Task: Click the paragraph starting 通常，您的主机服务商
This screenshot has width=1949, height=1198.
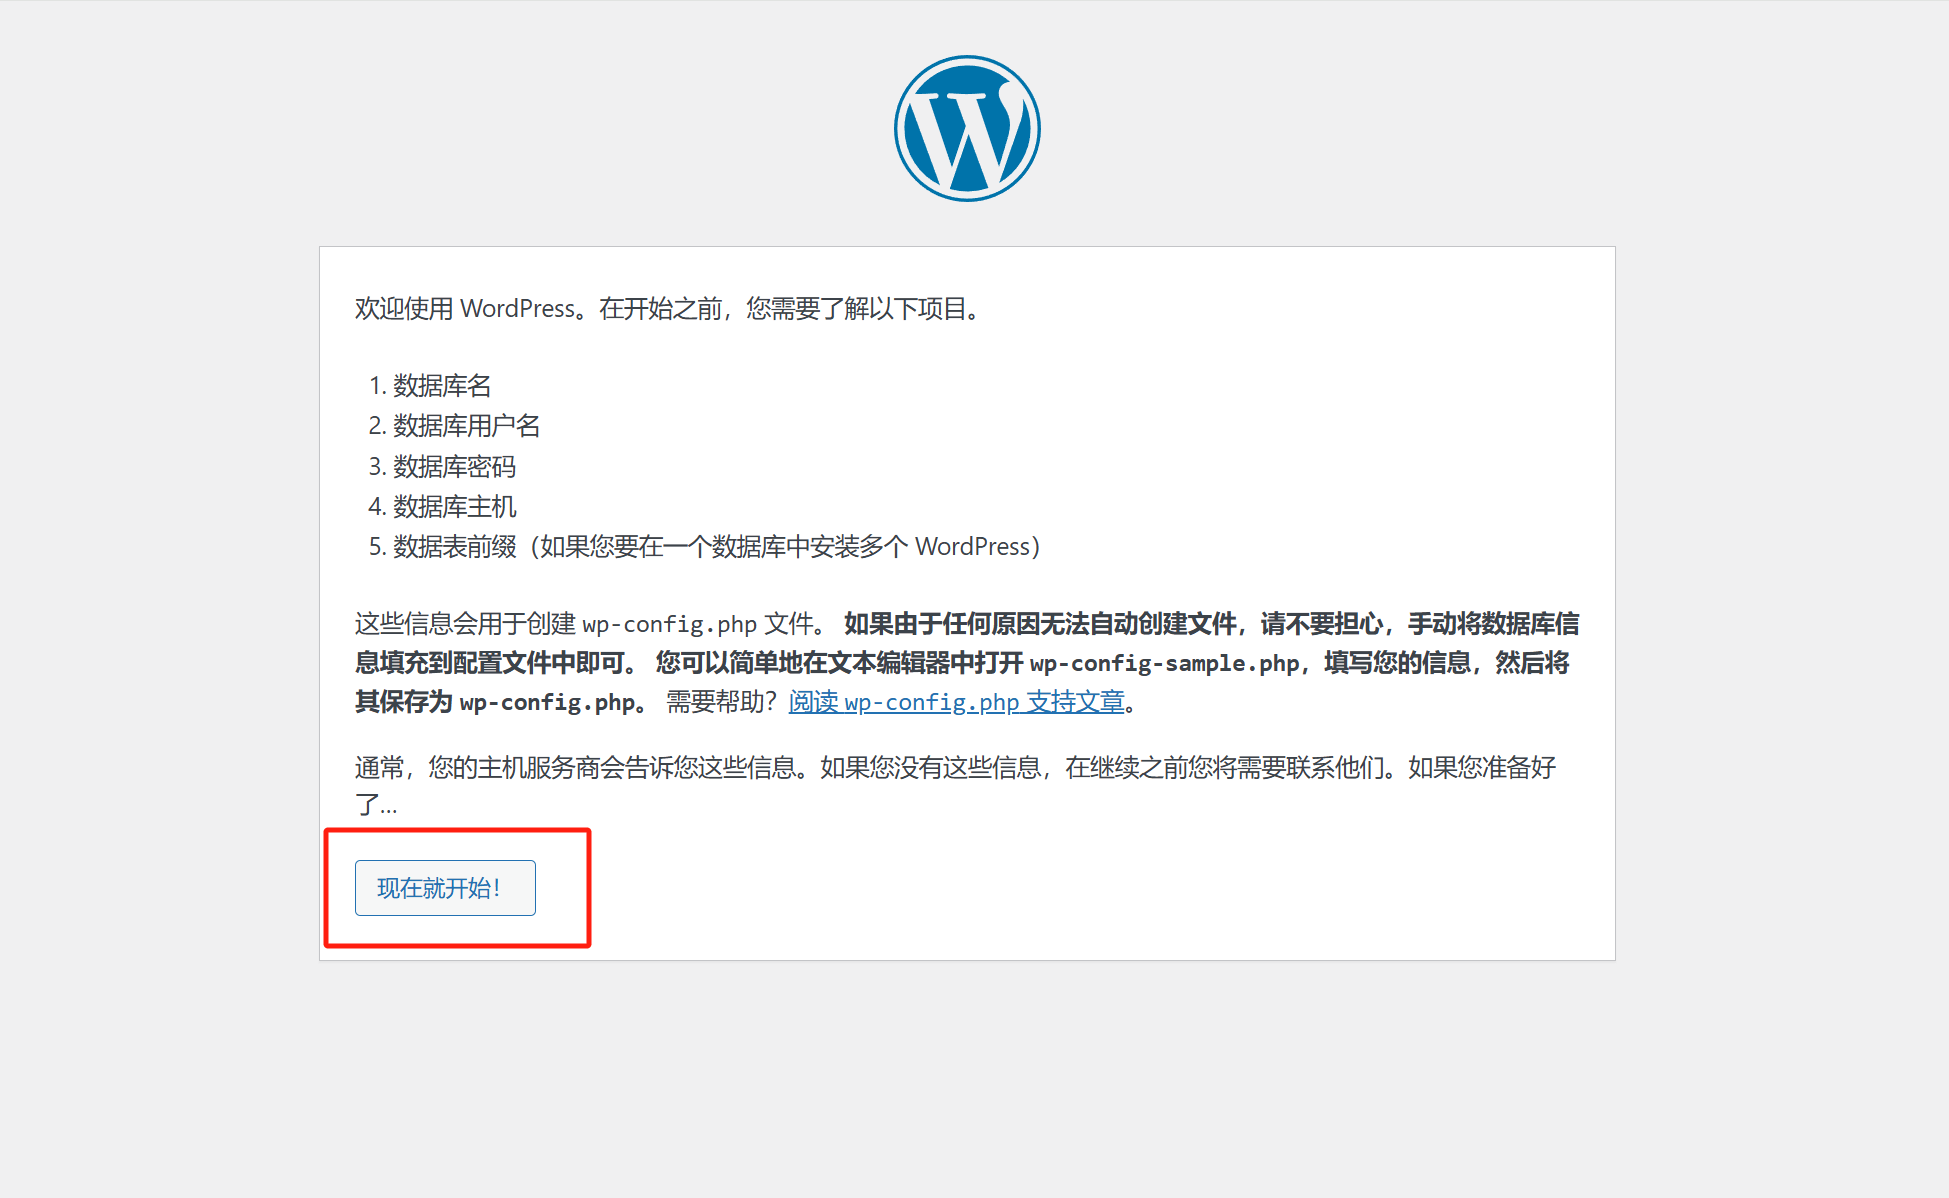Action: click(x=955, y=786)
